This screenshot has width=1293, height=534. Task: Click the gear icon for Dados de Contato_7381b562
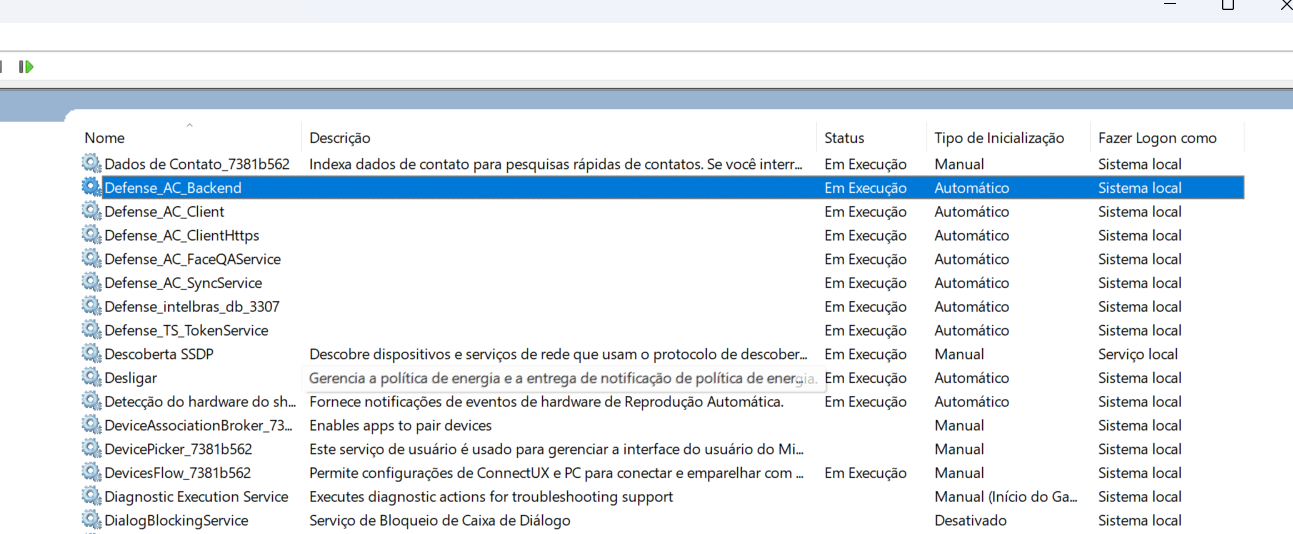pyautogui.click(x=92, y=164)
